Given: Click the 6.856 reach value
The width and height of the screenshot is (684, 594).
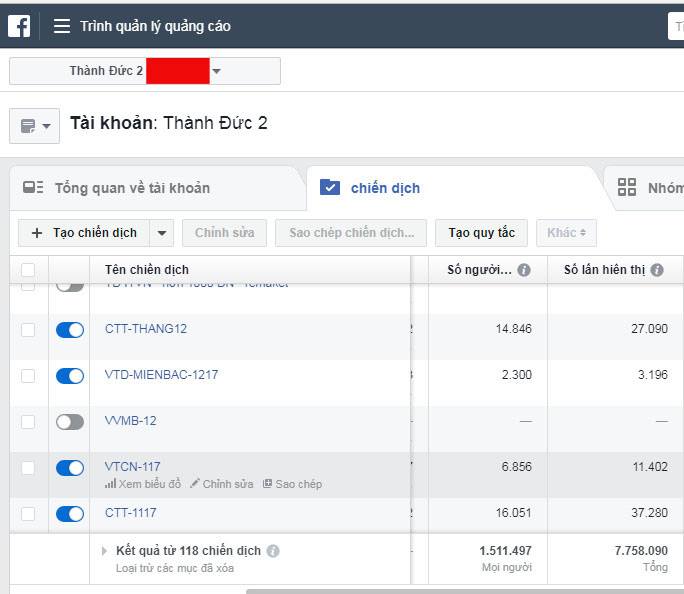Looking at the screenshot, I should (516, 467).
